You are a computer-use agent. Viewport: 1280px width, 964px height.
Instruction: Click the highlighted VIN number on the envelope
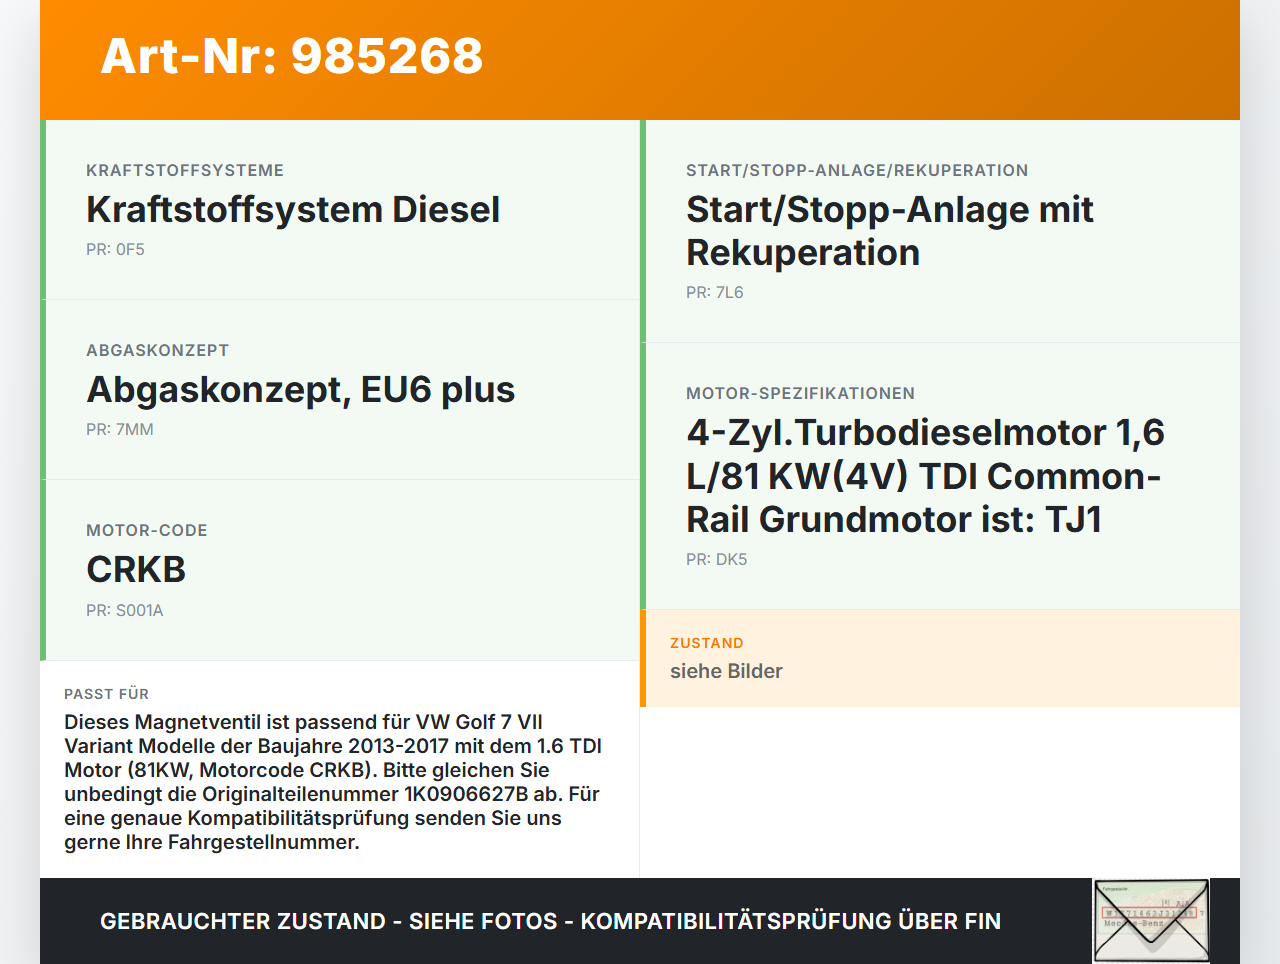click(1150, 913)
